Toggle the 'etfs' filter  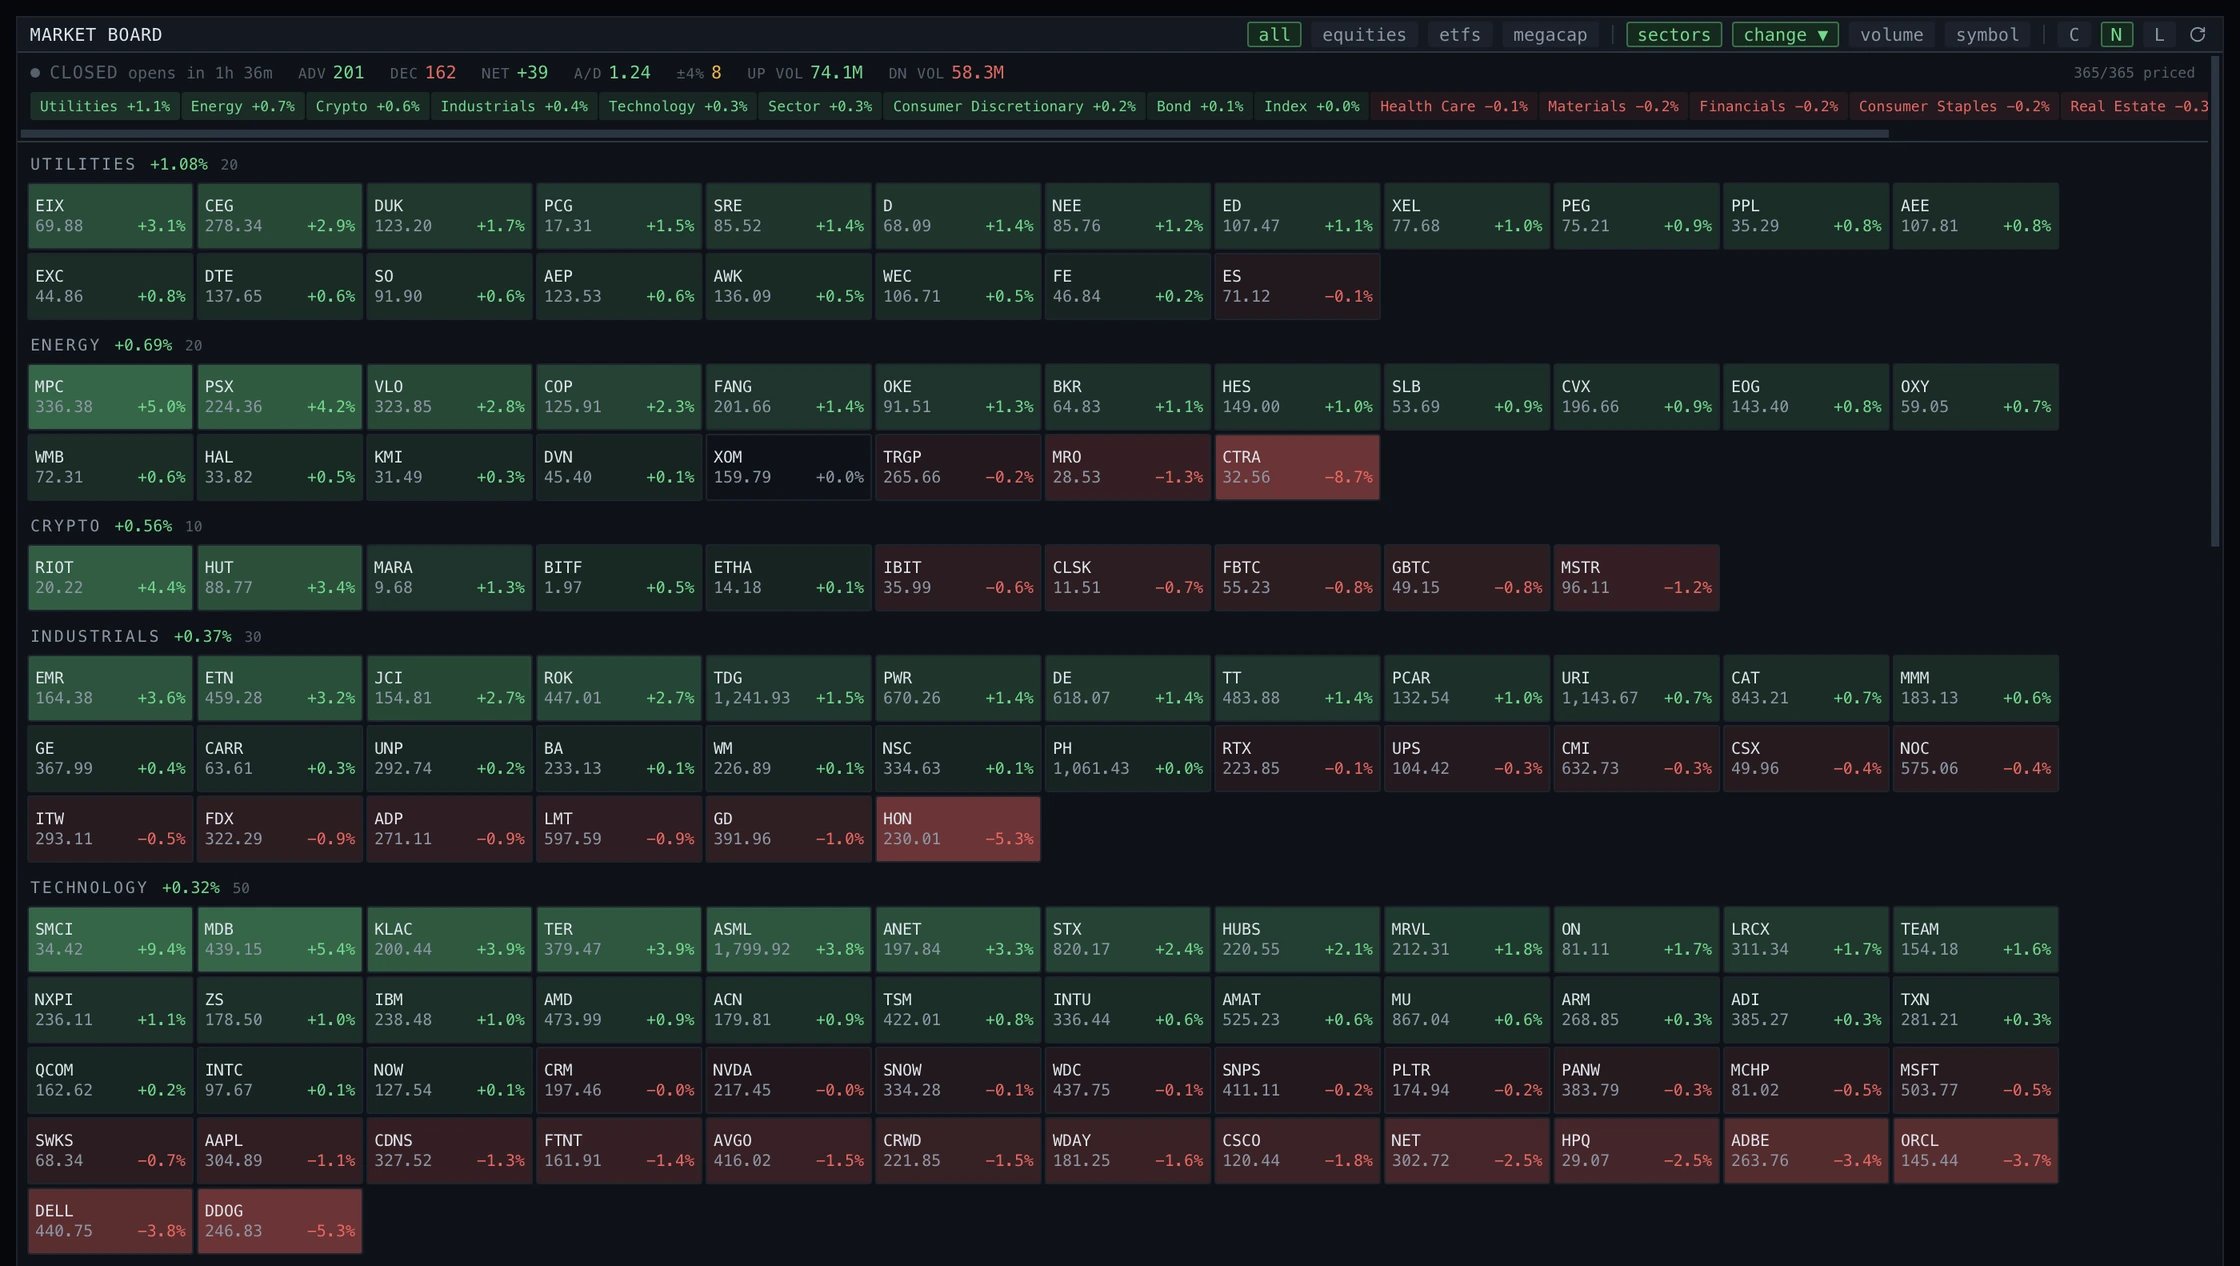coord(1459,35)
